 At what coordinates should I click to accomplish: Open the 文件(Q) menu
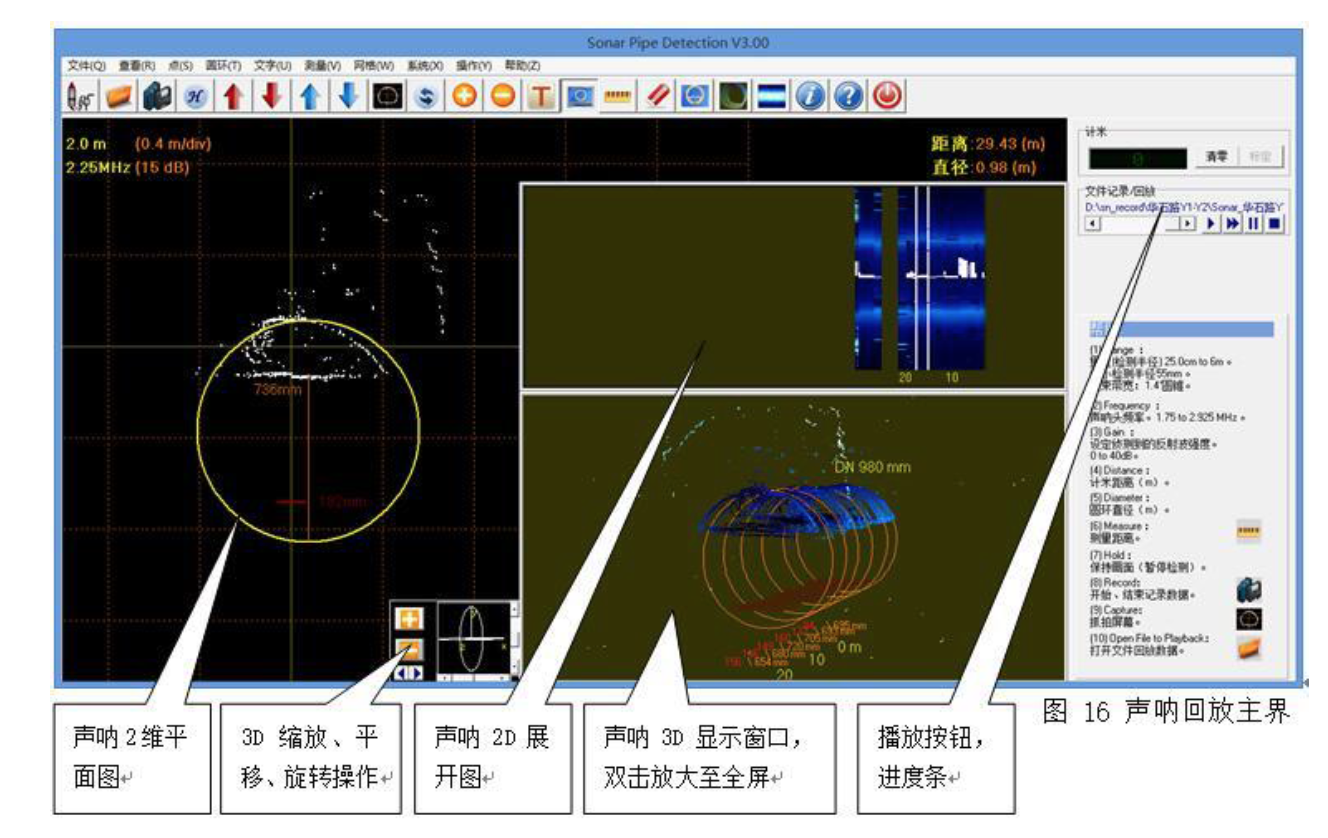(86, 65)
